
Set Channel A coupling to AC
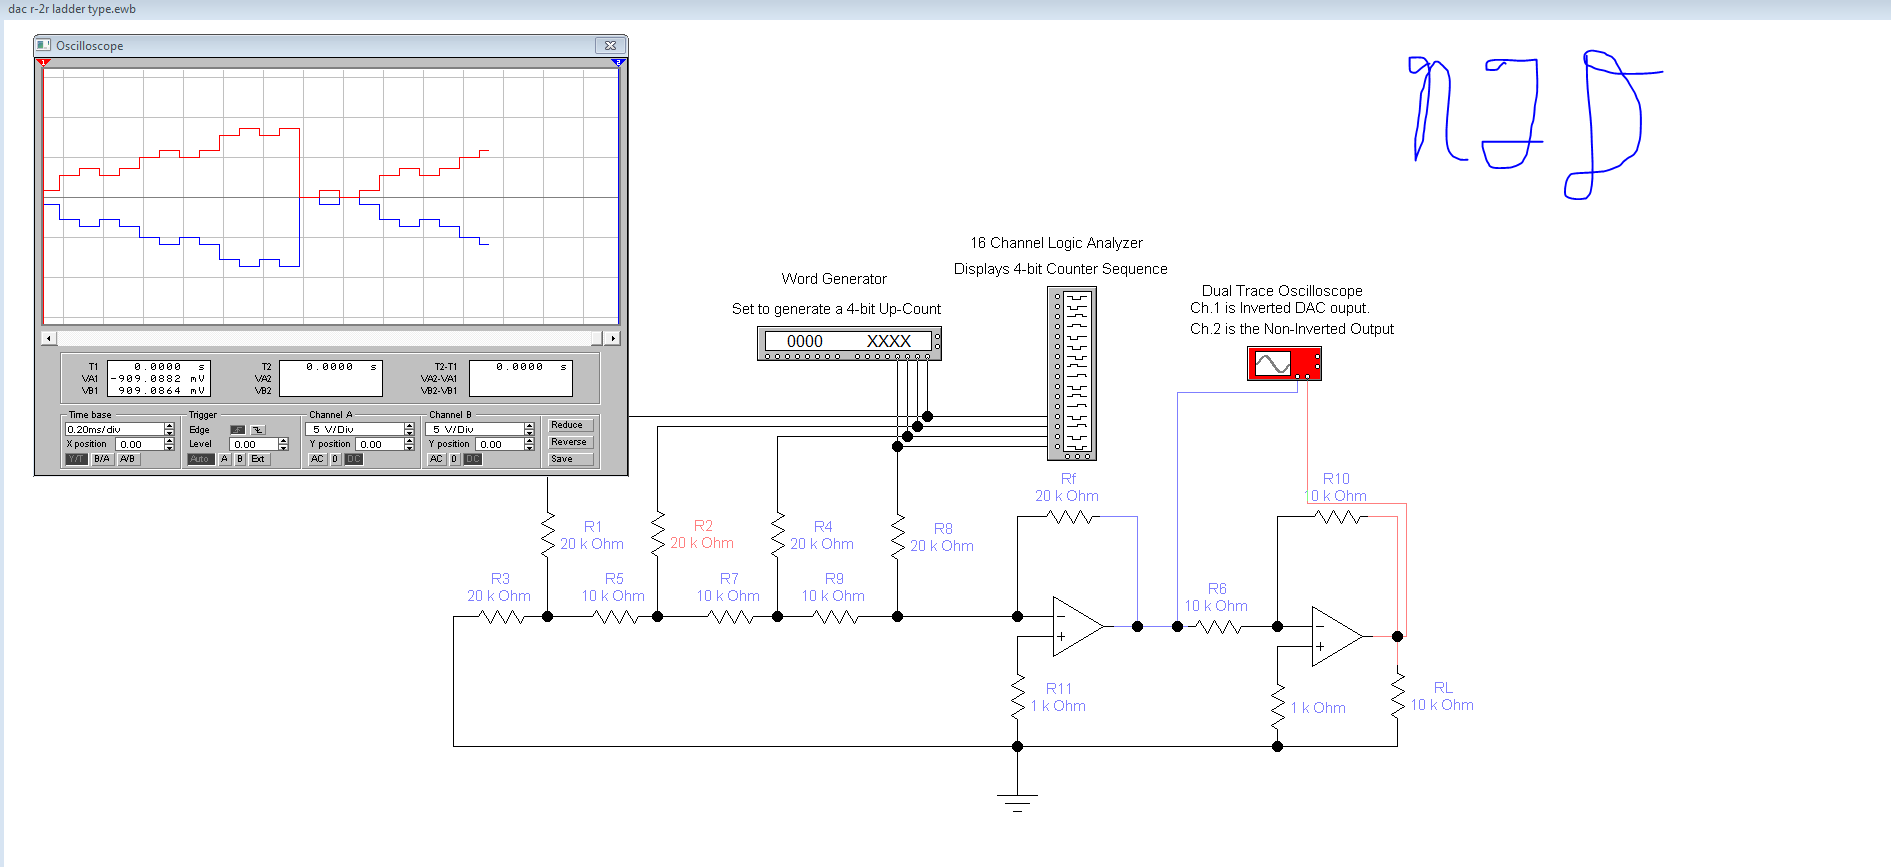tap(317, 459)
